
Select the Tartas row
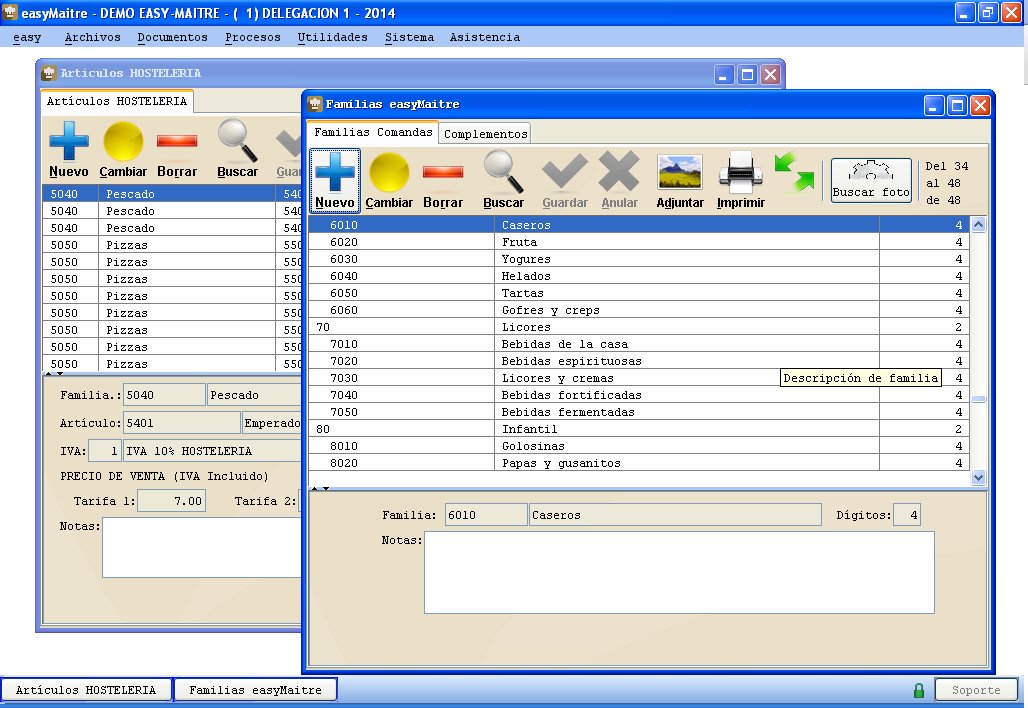coord(639,293)
